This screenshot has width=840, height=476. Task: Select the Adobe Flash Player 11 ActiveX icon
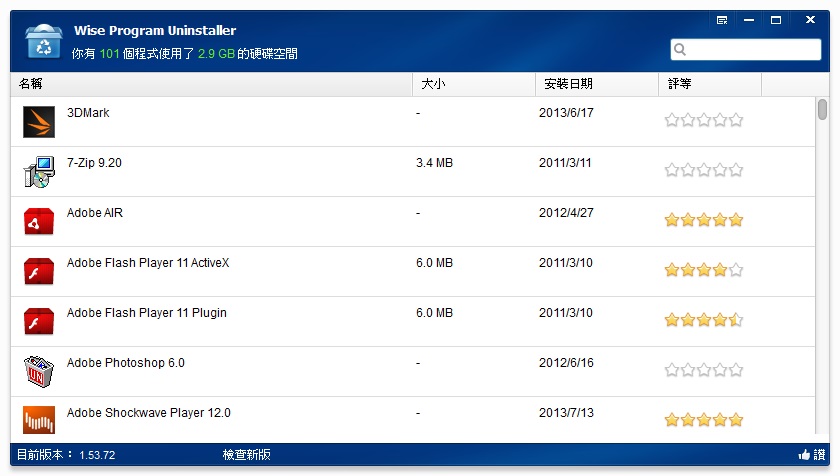[39, 271]
